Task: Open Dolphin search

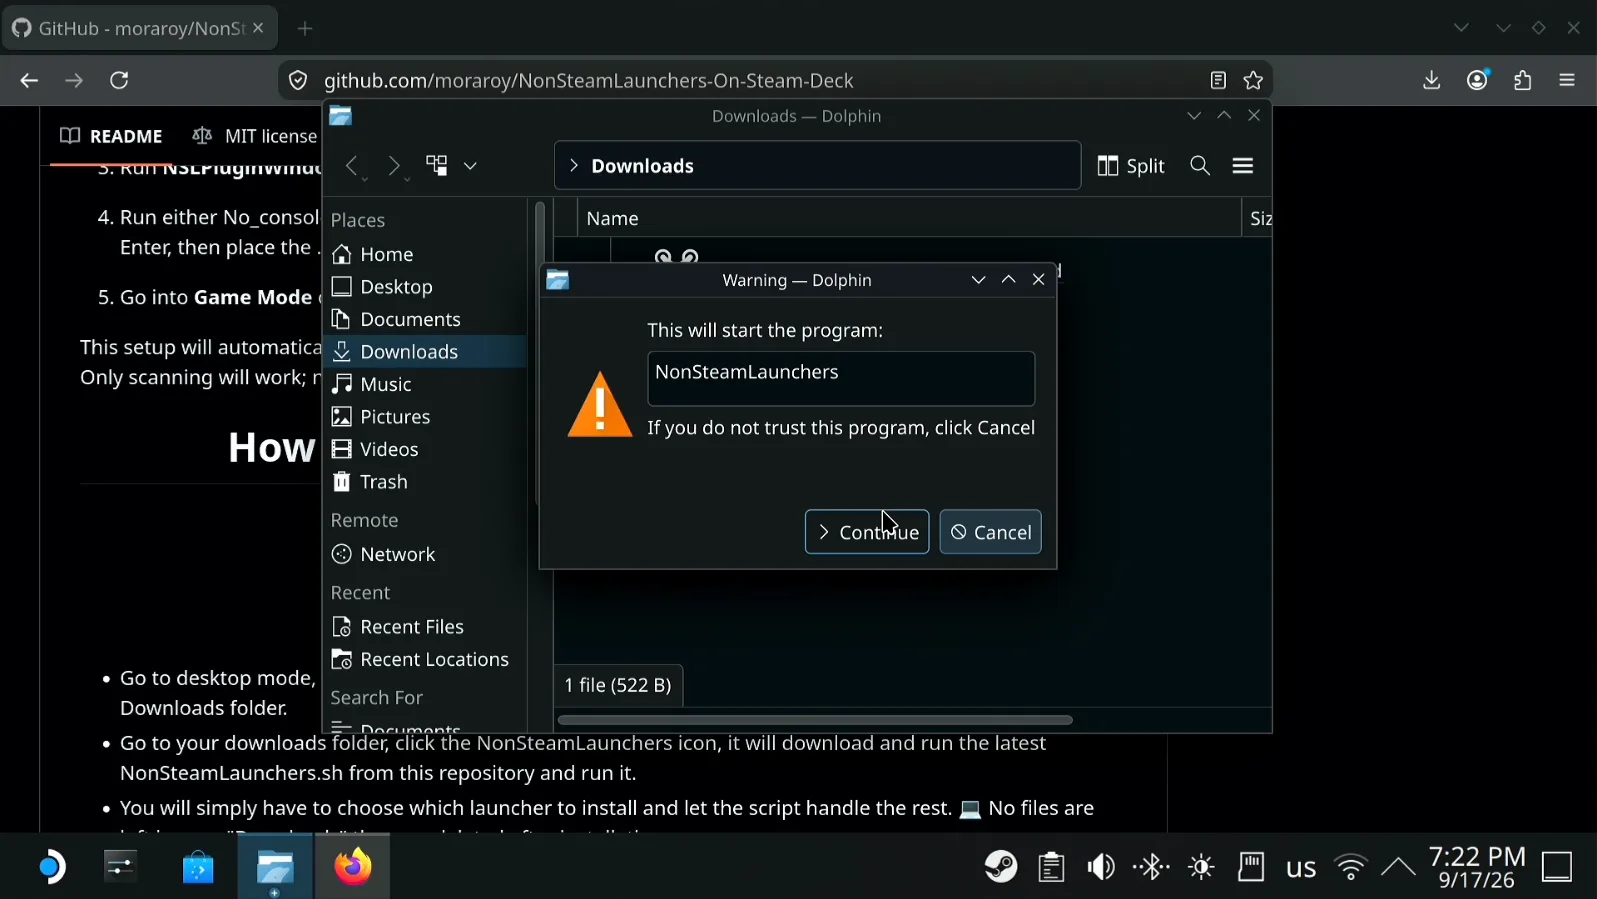Action: tap(1201, 166)
